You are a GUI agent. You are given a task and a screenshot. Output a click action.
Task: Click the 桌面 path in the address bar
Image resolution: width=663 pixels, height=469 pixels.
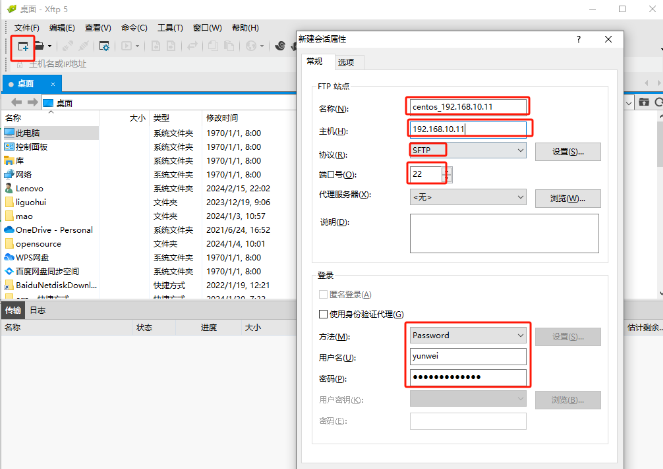tap(64, 103)
